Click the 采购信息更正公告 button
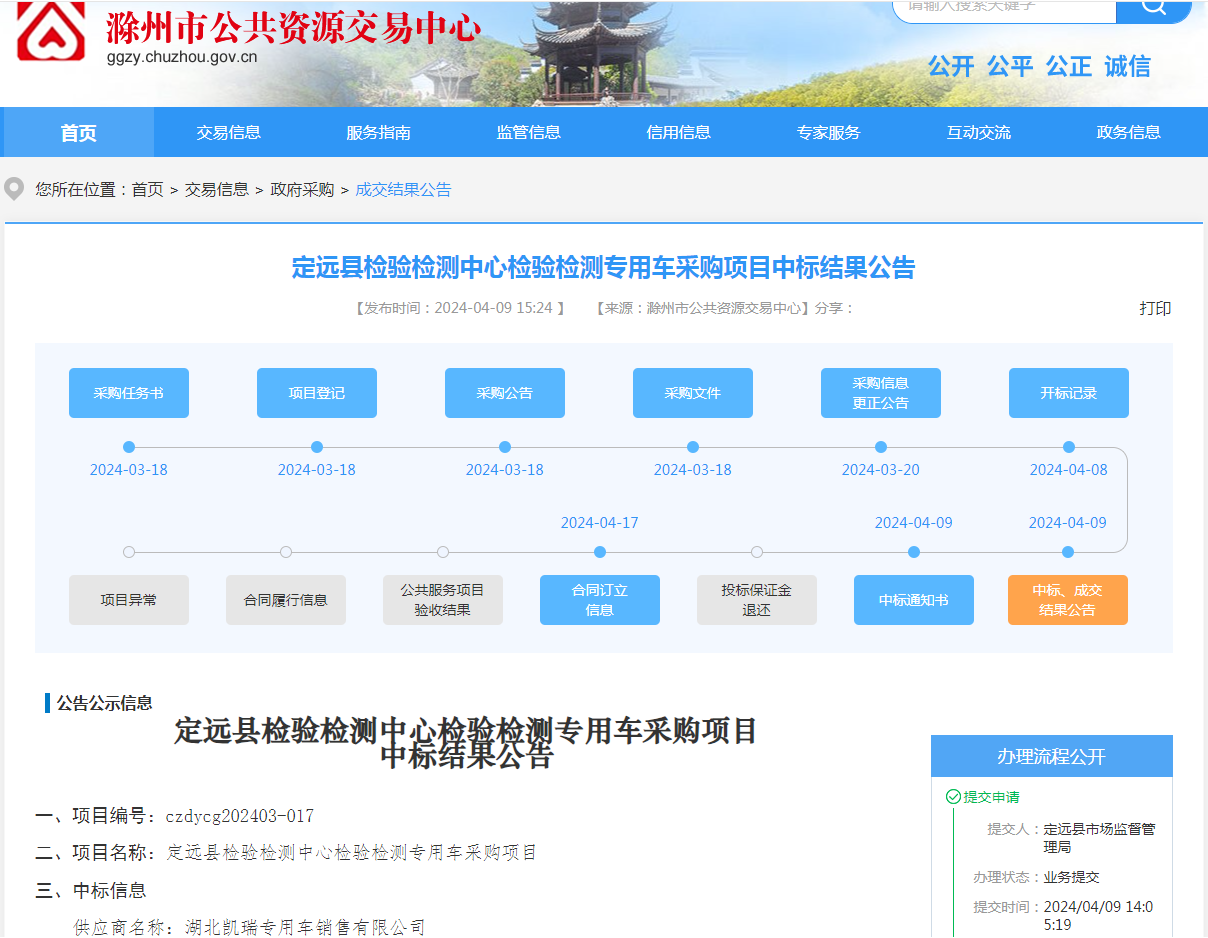 click(881, 393)
